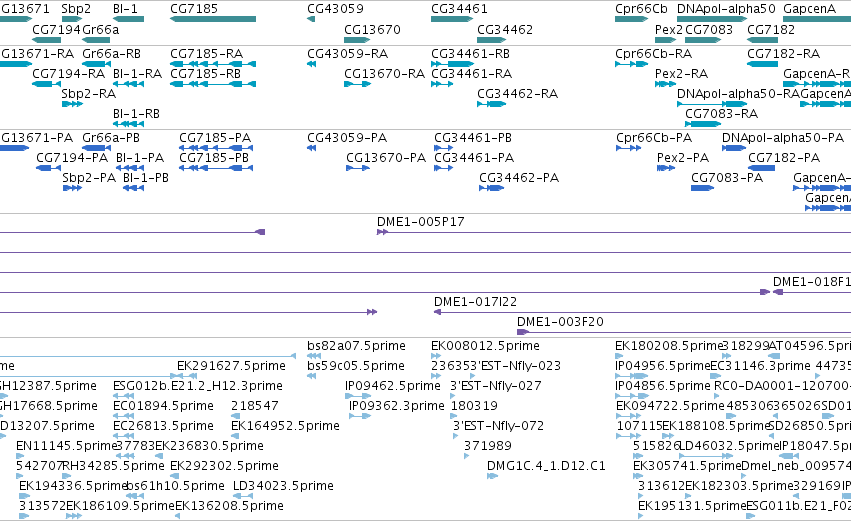The height and width of the screenshot is (521, 851).
Task: Click EST 3'EST-Nfly-027
Action: tap(496, 386)
